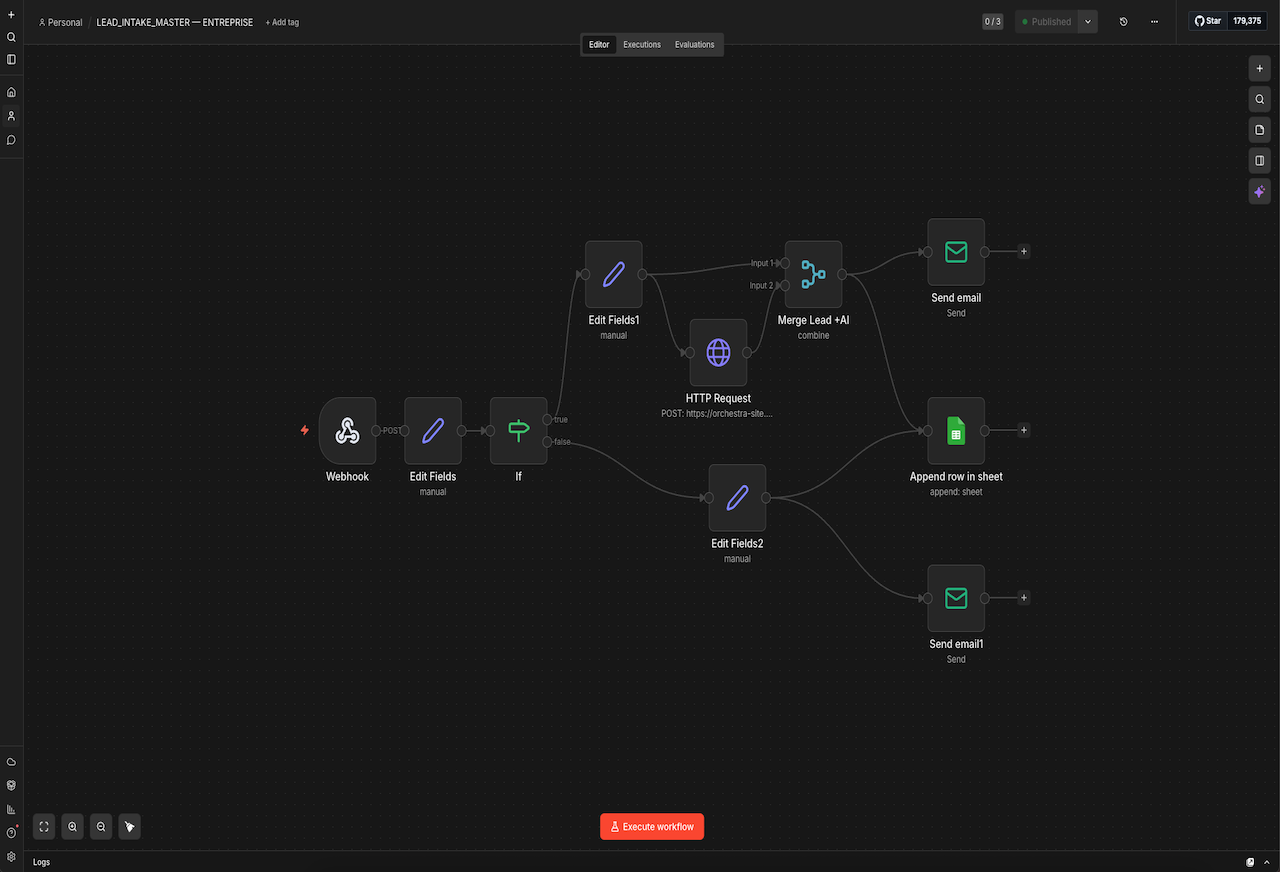Open the Published status dropdown

(x=1088, y=21)
